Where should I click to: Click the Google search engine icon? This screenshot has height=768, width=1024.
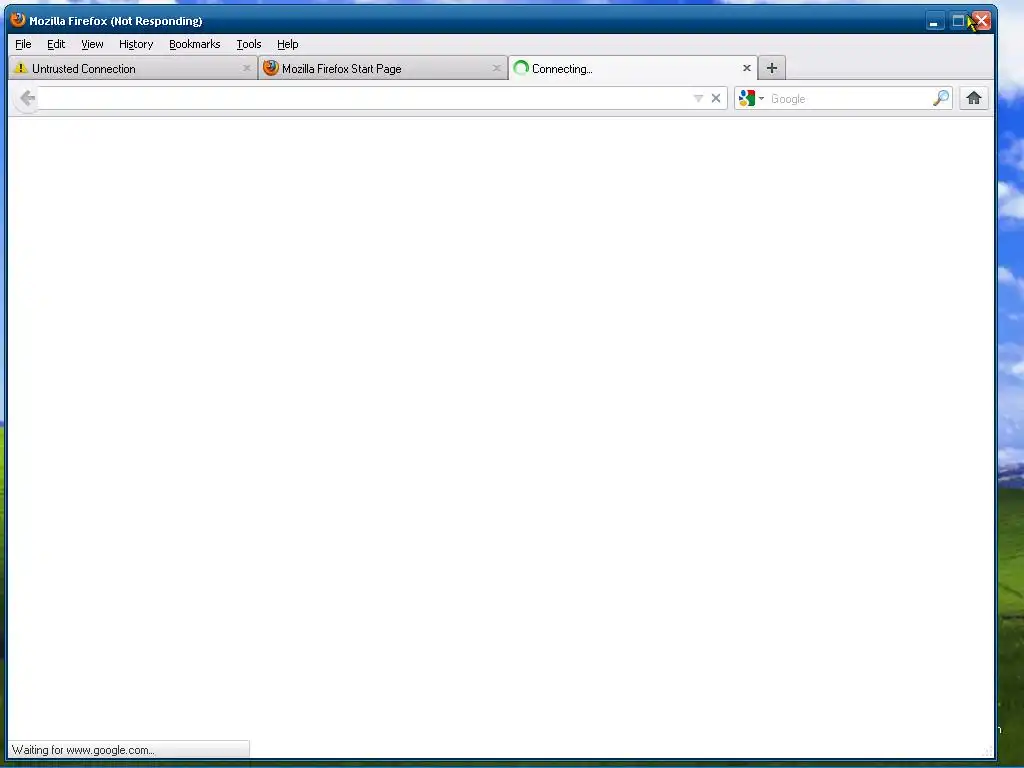point(747,99)
